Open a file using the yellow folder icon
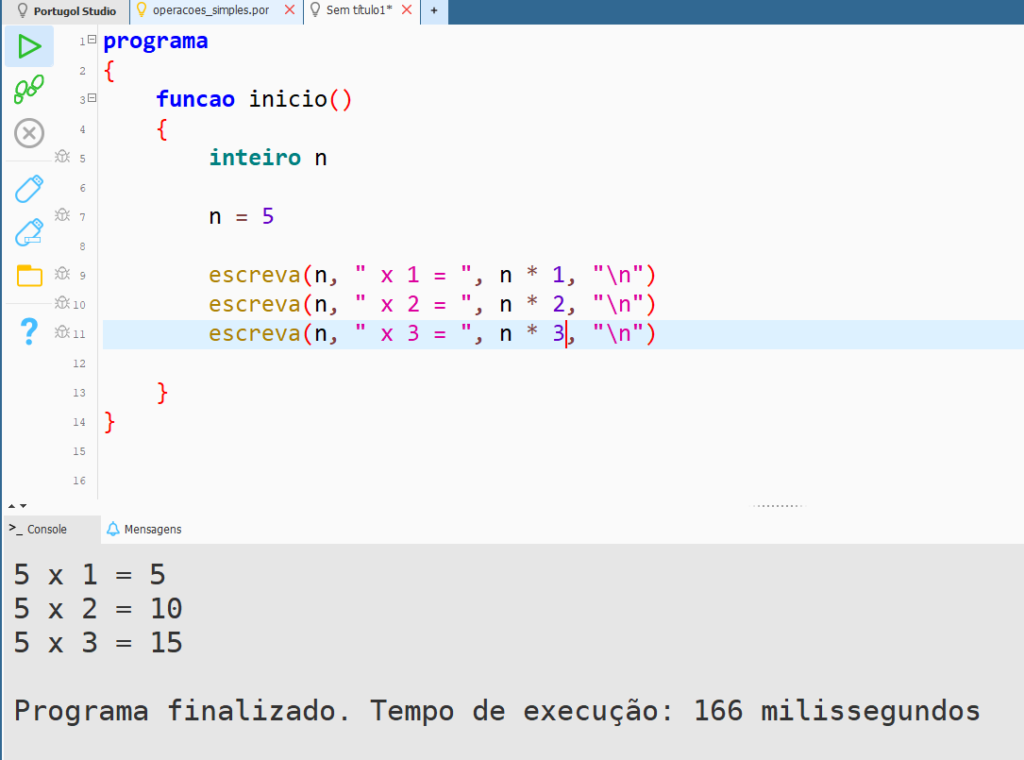 click(x=29, y=276)
